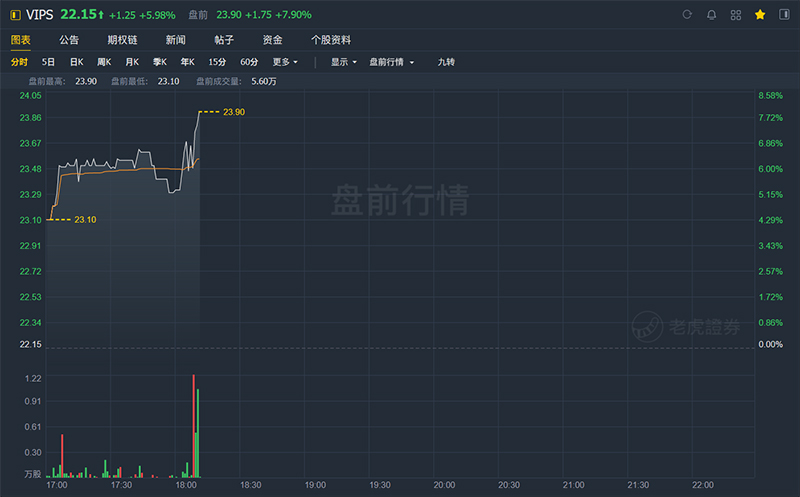Open the 新闻 tab
Screen dimensions: 800x497
[176, 40]
